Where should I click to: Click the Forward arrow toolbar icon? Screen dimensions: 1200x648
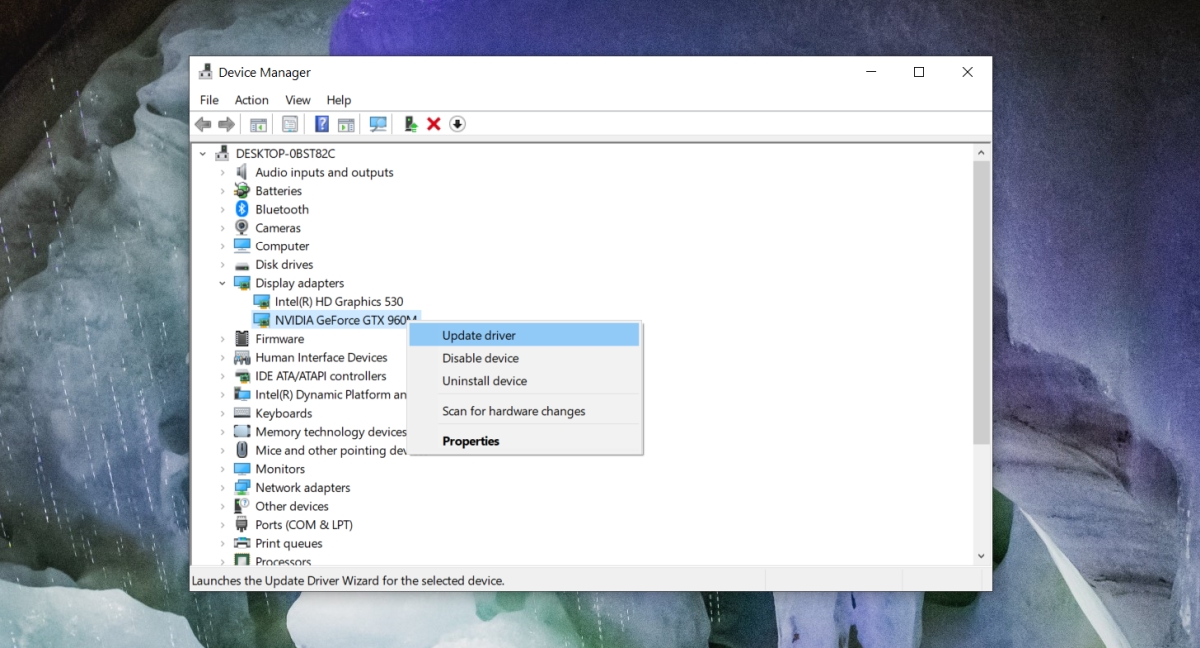click(x=226, y=124)
